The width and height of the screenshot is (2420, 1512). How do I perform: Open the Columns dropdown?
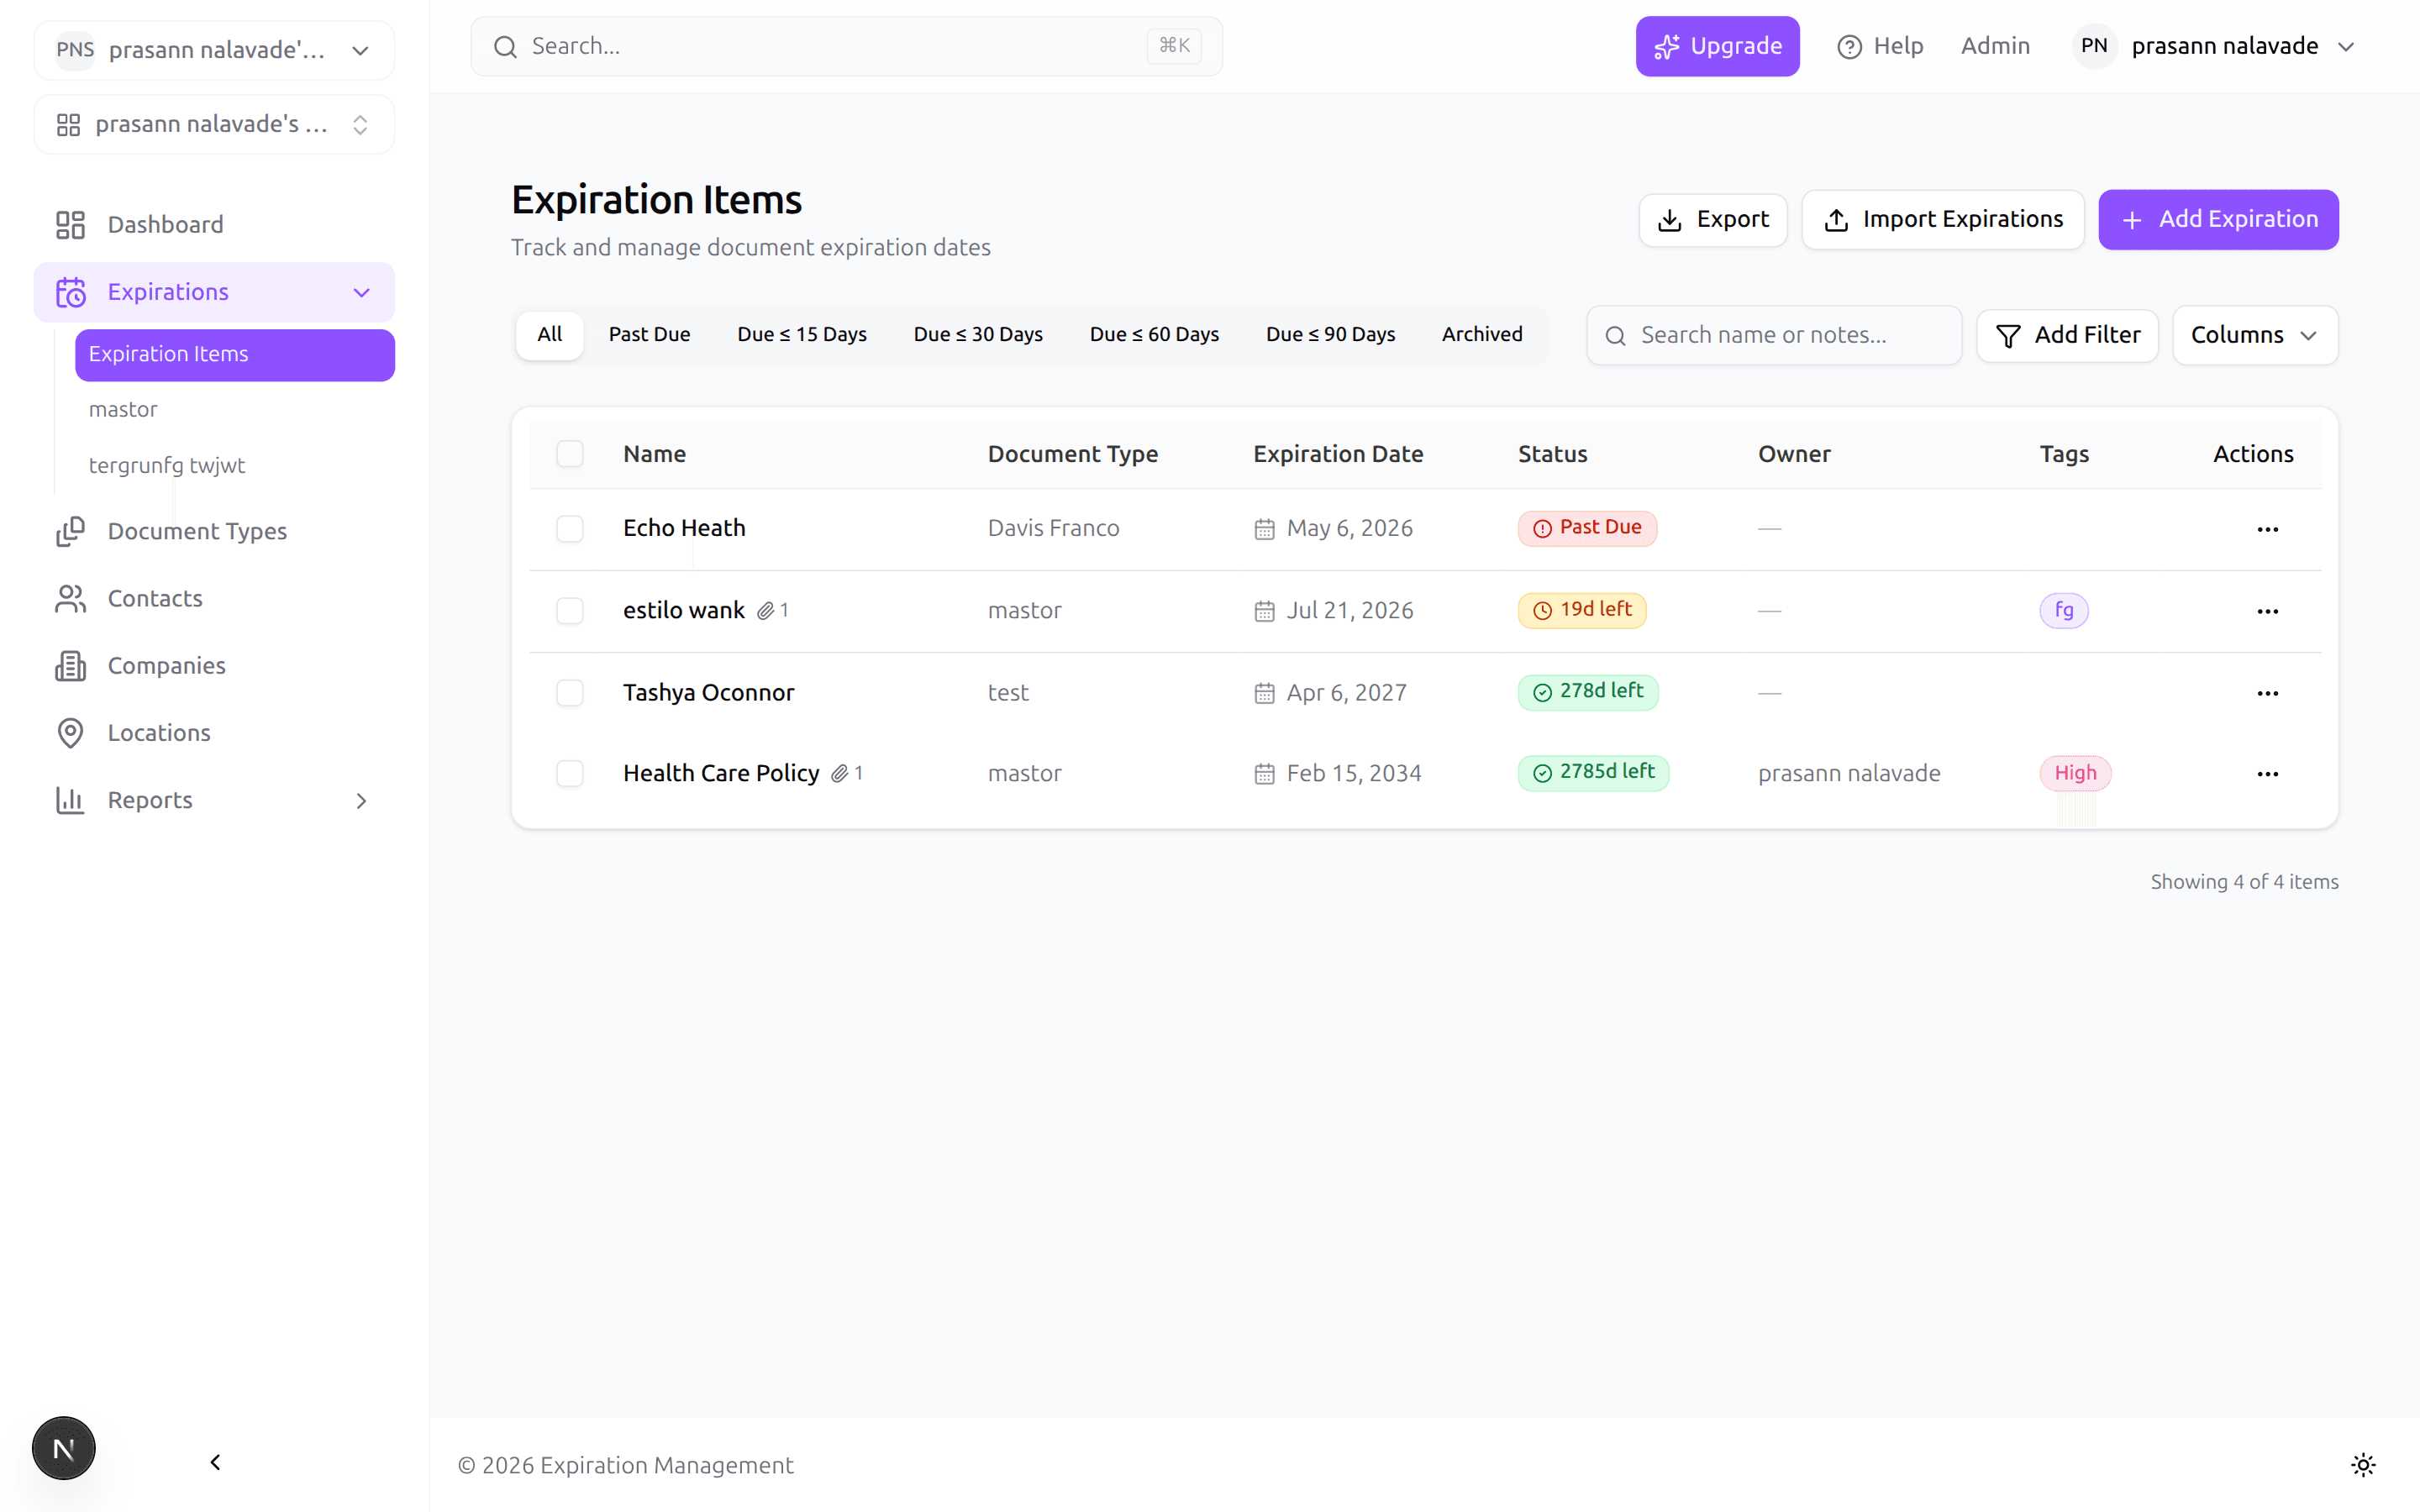(x=2255, y=335)
